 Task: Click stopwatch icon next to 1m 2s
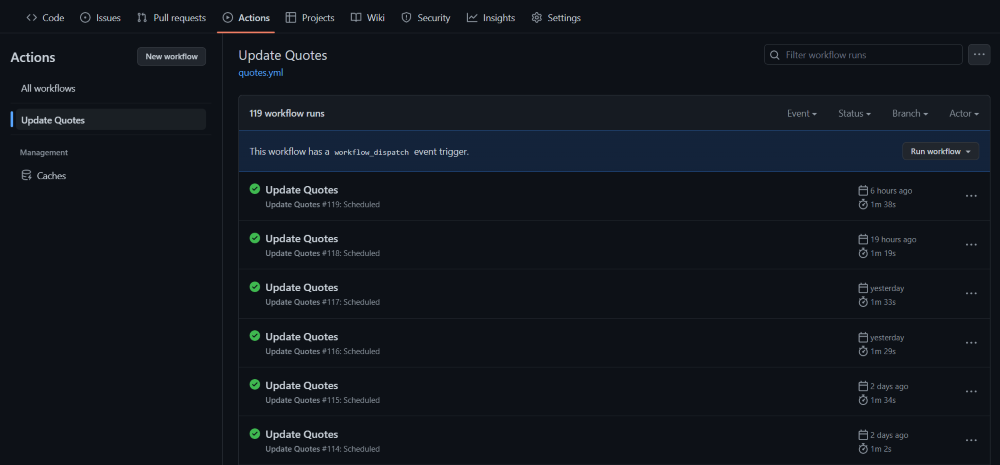click(x=864, y=449)
